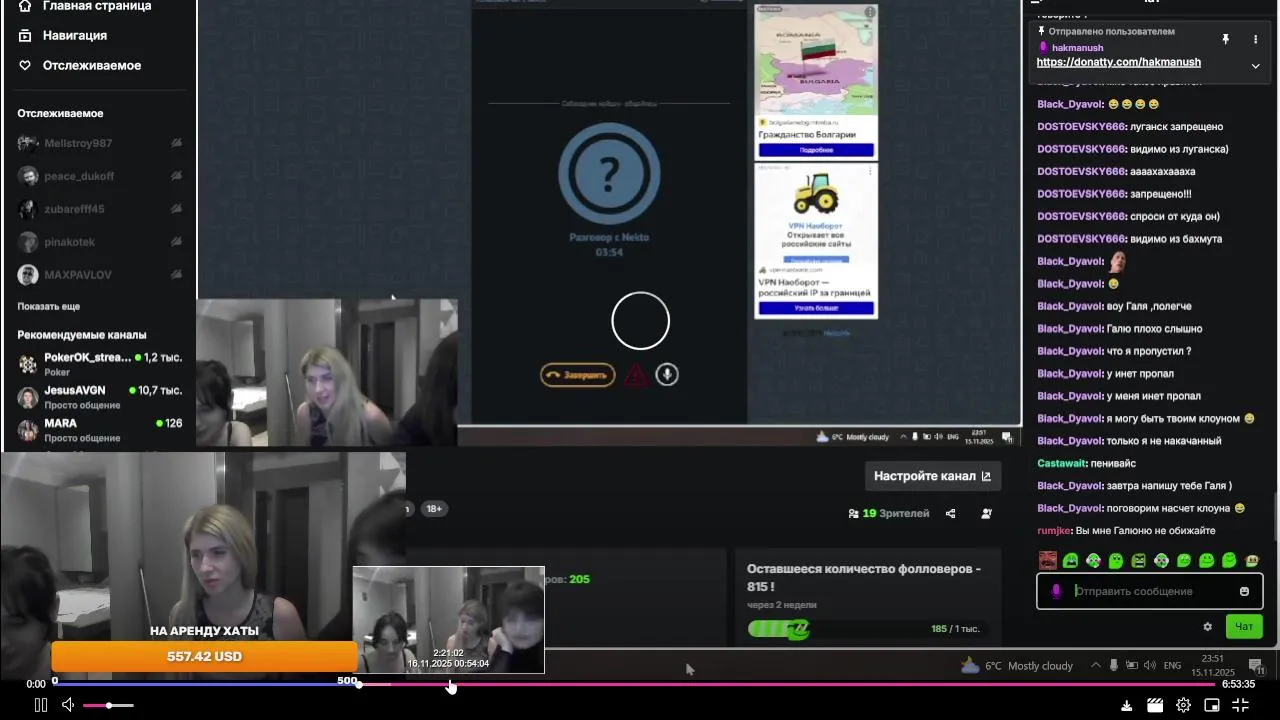Open followed channel peace_dukoff

click(98, 176)
